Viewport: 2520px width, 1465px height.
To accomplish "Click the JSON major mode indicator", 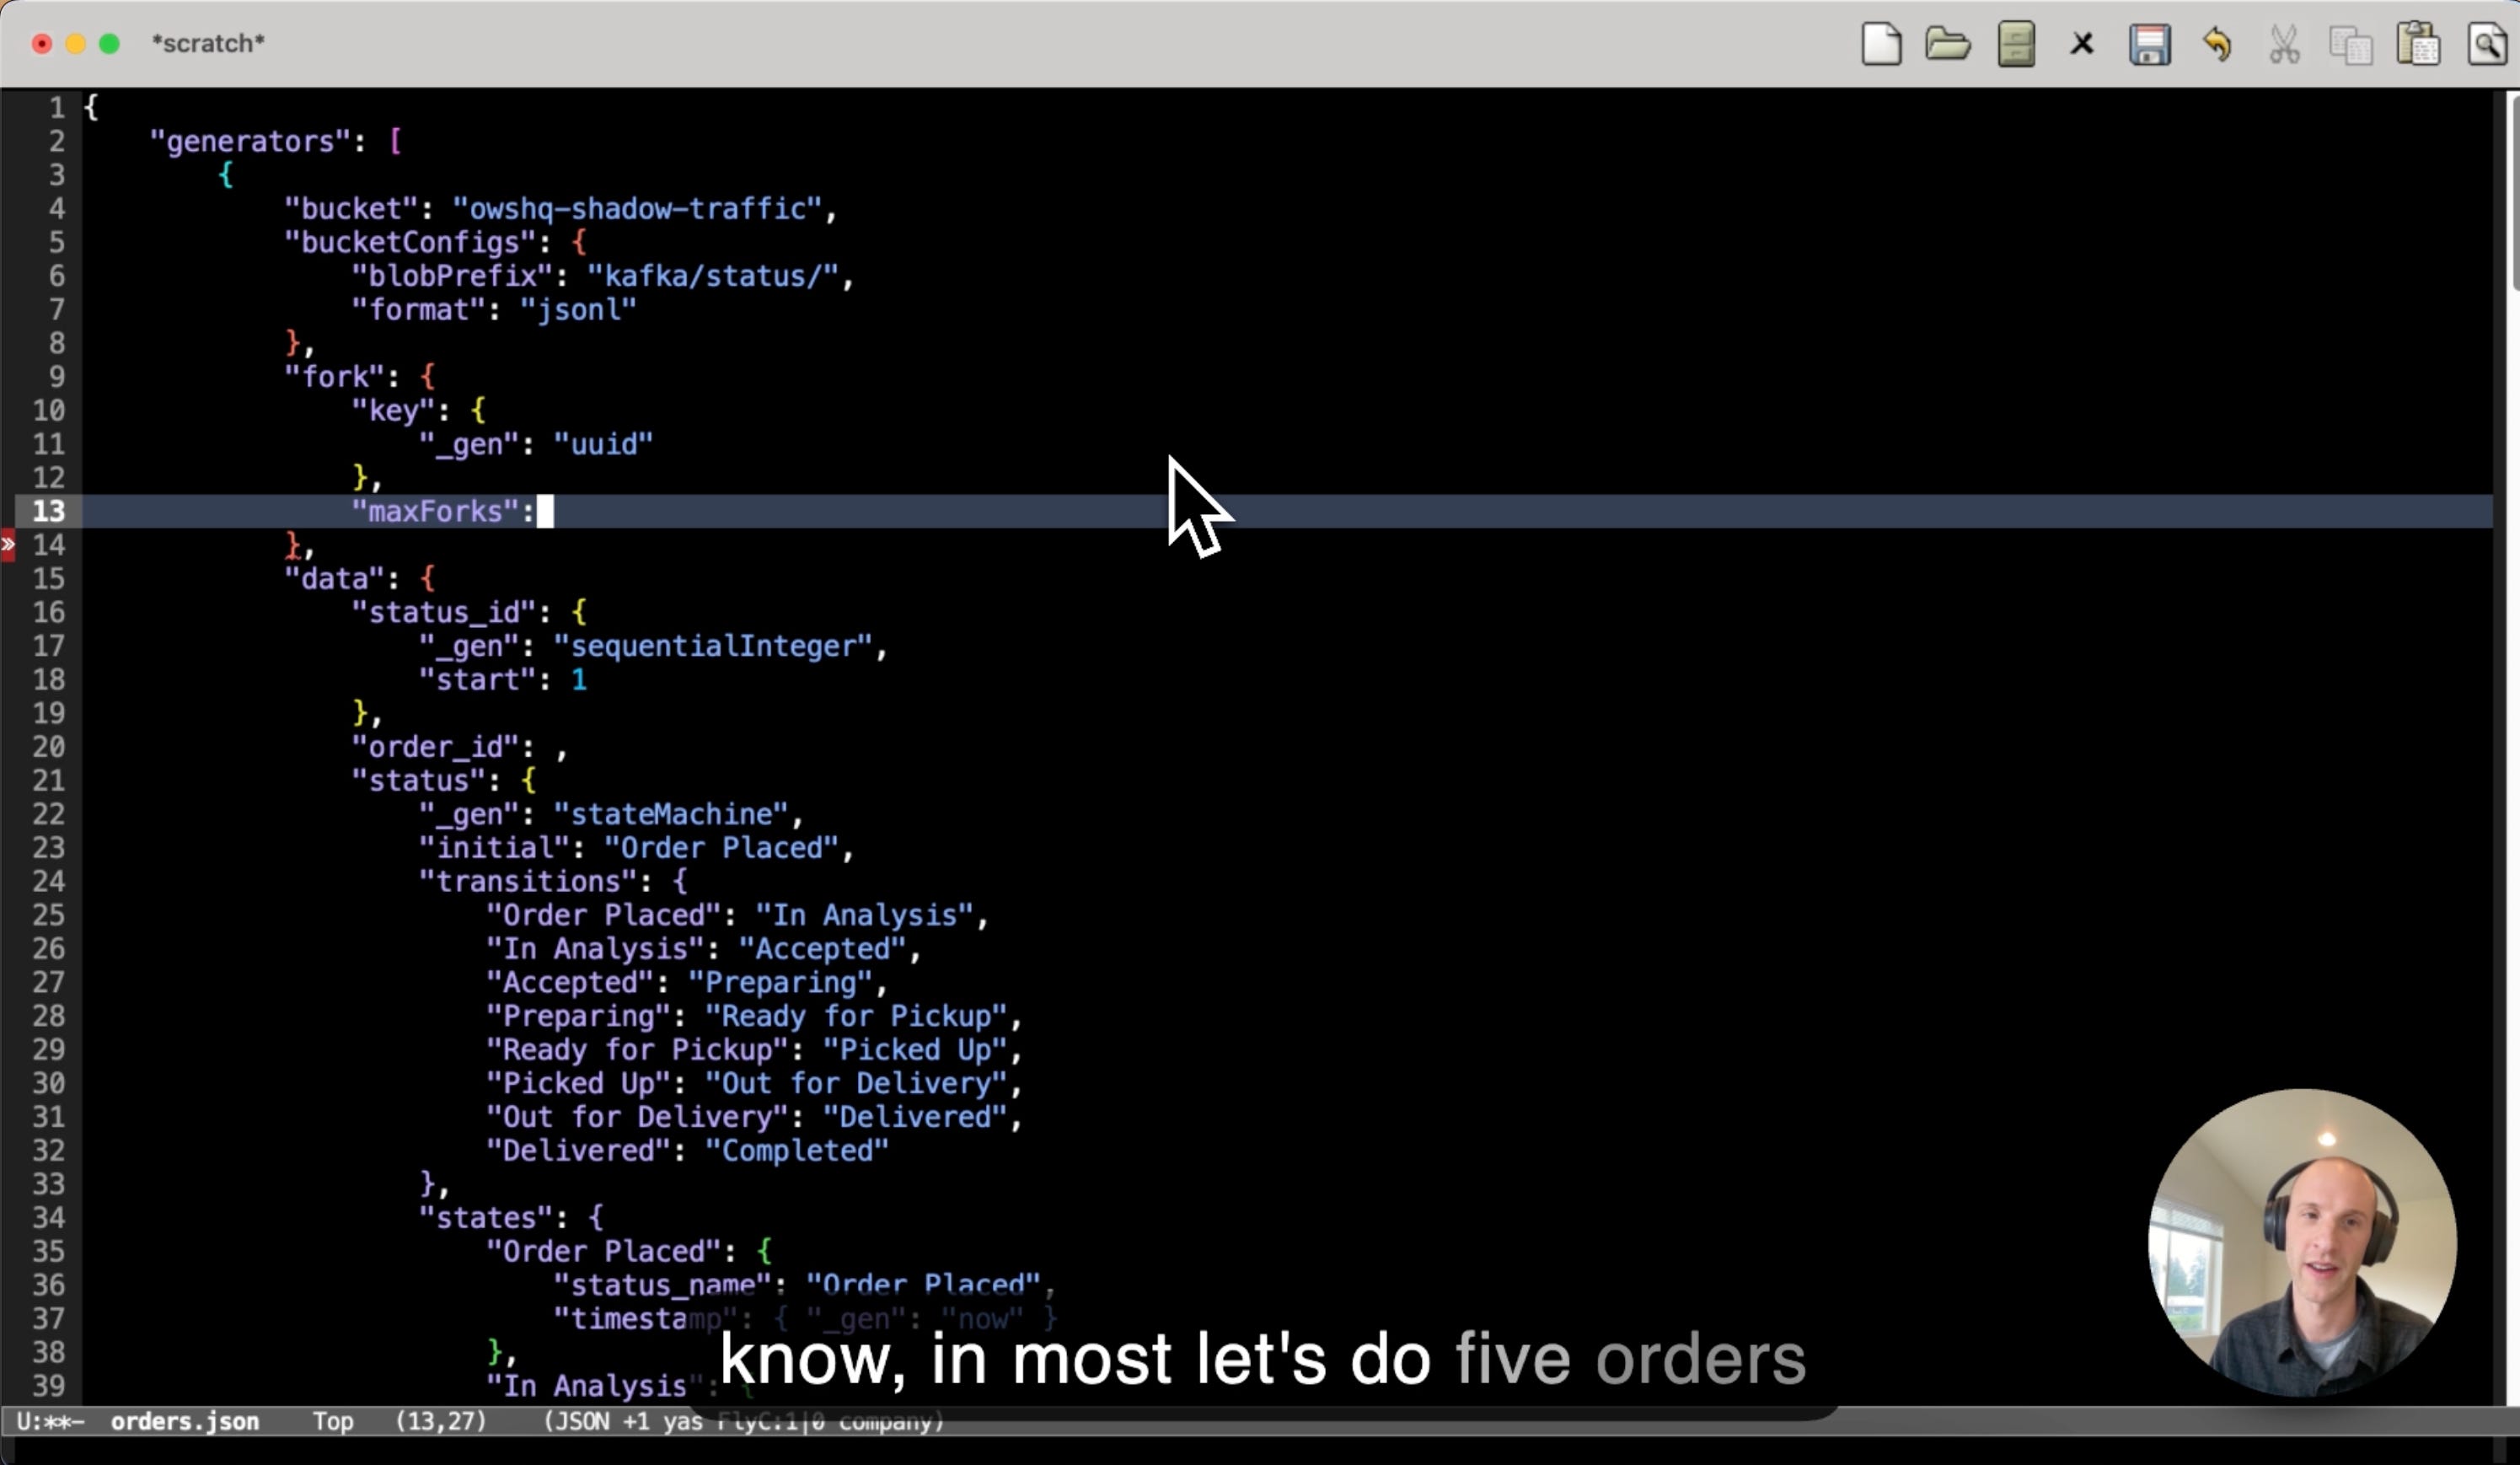I will tap(580, 1421).
